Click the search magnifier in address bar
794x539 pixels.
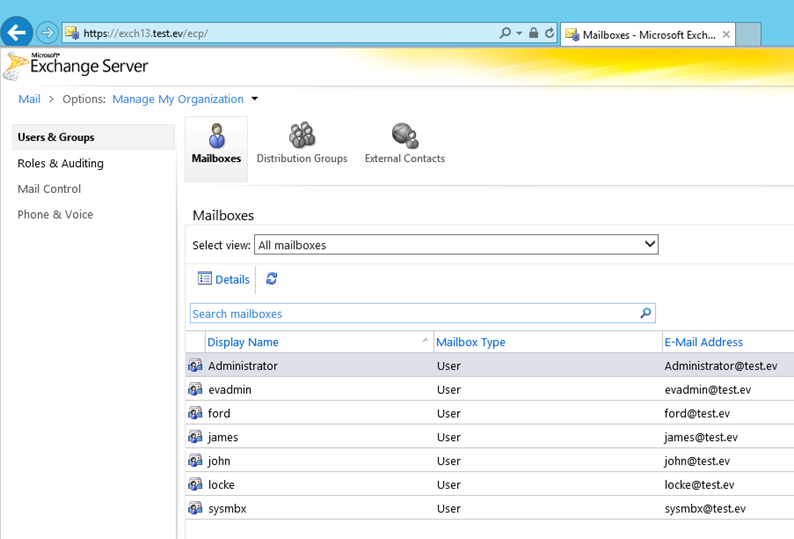(x=505, y=33)
